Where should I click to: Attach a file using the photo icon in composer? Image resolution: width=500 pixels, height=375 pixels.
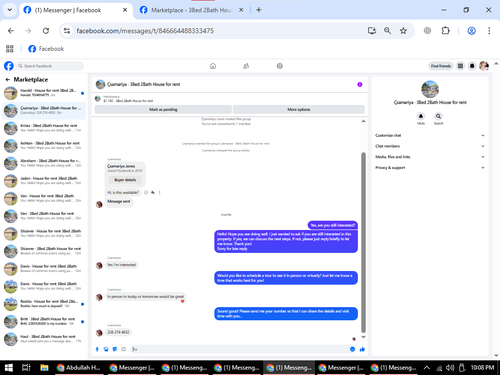pyautogui.click(x=106, y=349)
